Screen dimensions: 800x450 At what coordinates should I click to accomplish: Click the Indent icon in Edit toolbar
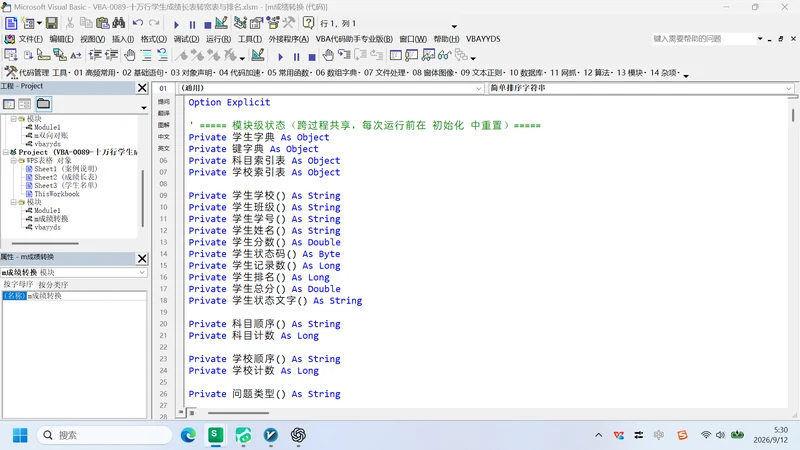point(95,55)
